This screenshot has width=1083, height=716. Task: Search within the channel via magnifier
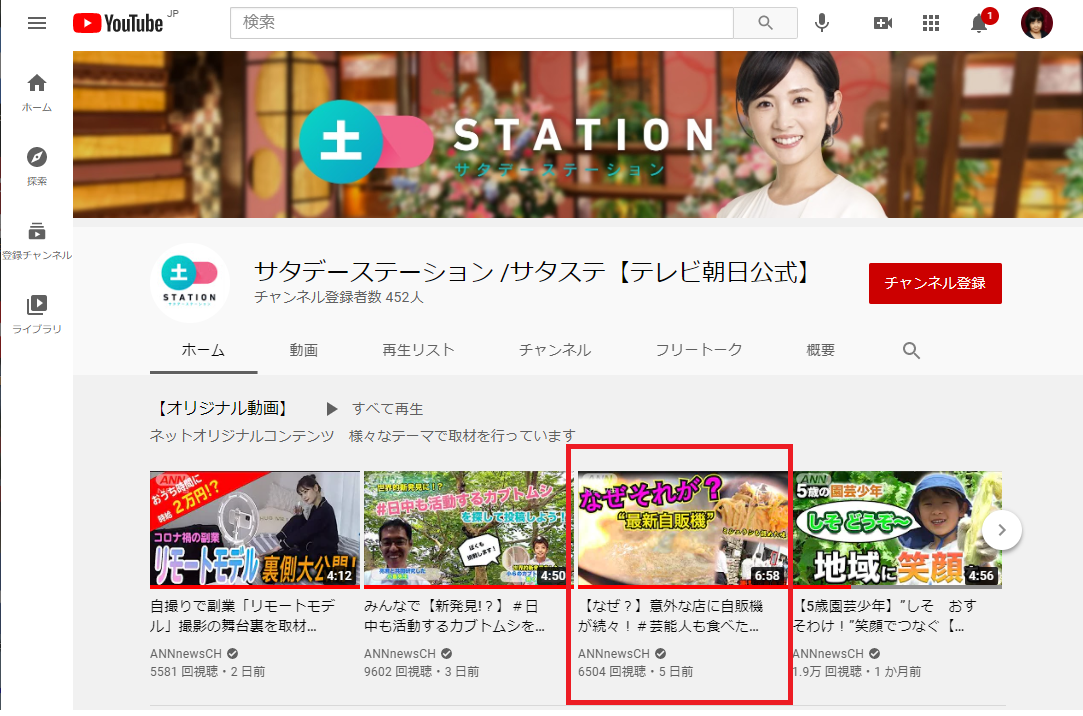pos(911,351)
